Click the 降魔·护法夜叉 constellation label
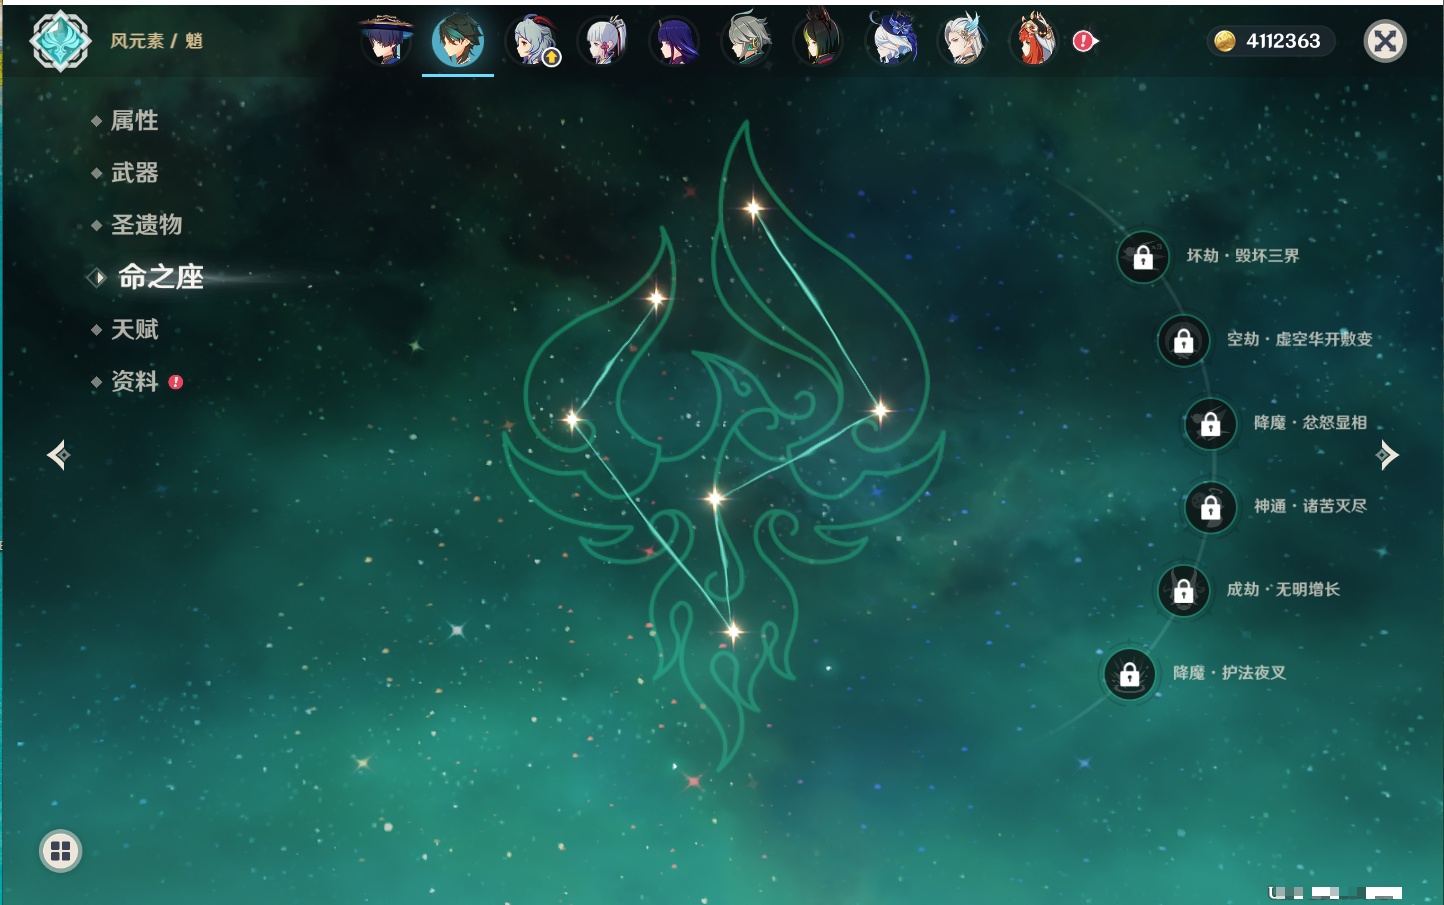This screenshot has width=1444, height=905. pos(1230,673)
